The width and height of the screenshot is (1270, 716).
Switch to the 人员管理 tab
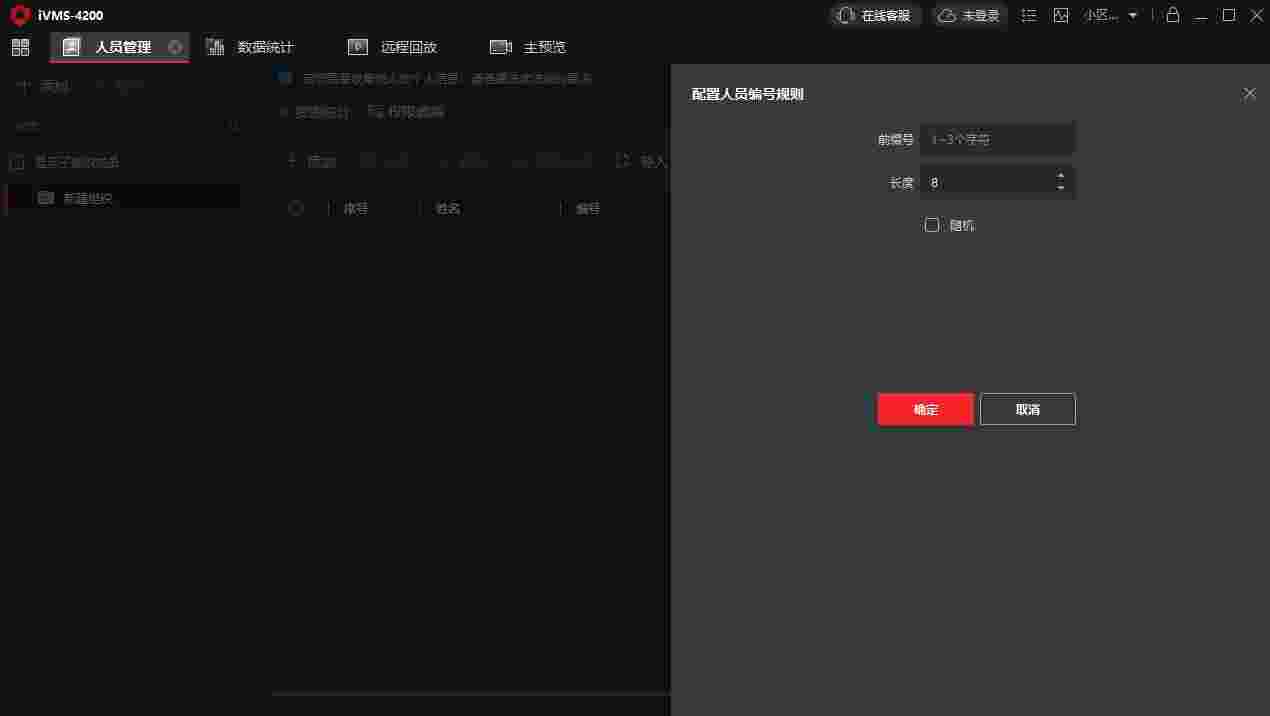(x=119, y=47)
